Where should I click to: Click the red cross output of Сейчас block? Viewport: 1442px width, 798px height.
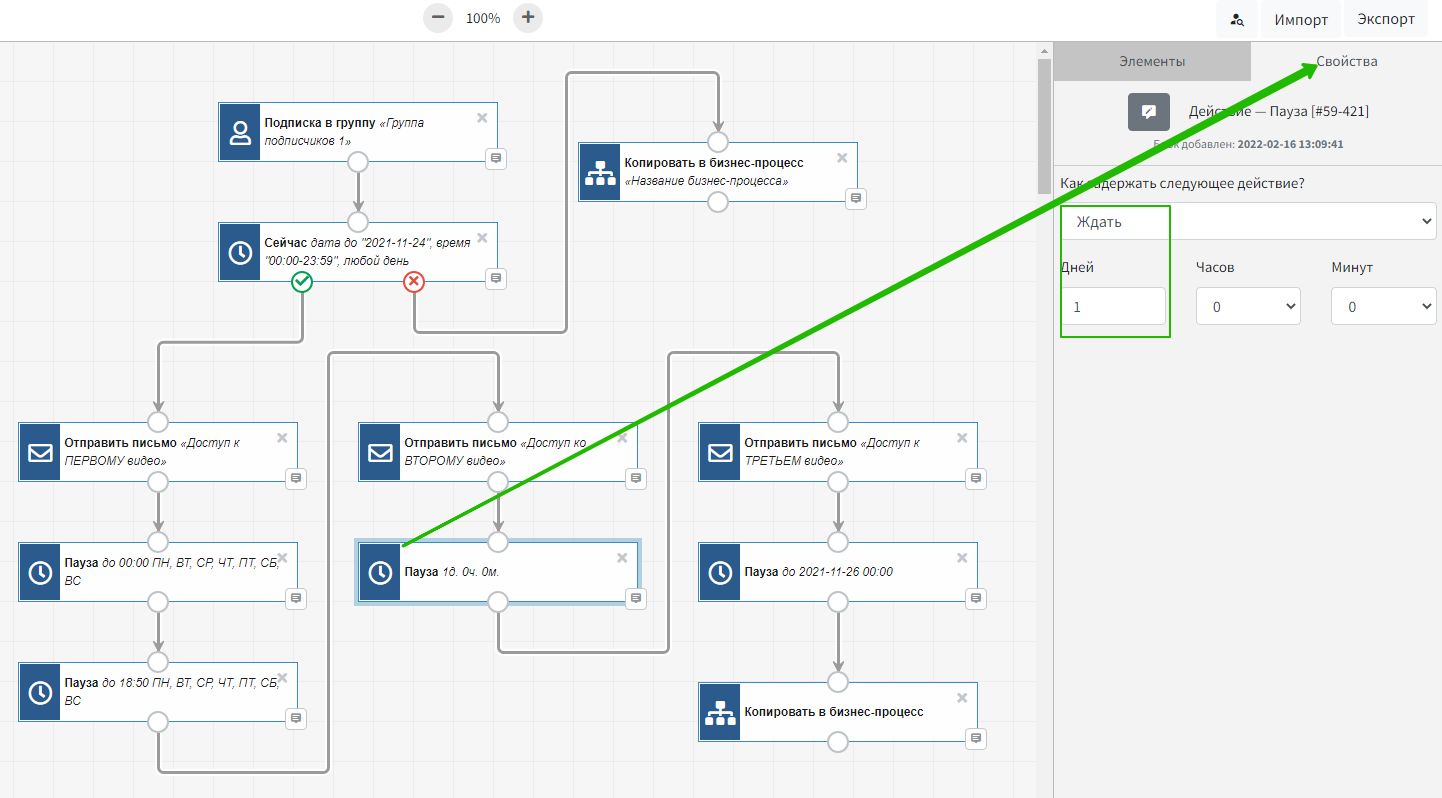tap(414, 282)
